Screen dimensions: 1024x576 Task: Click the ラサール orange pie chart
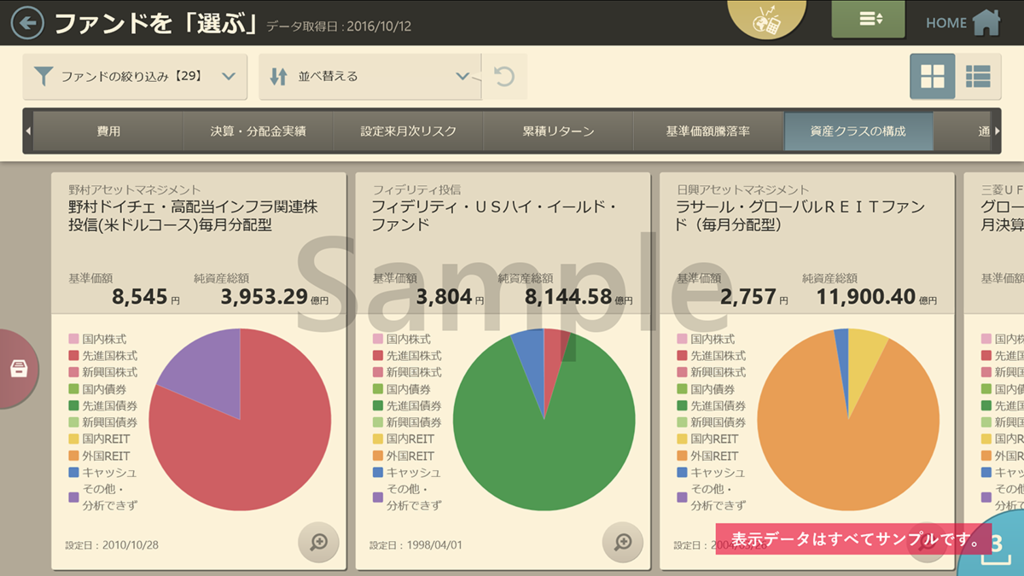pyautogui.click(x=848, y=419)
